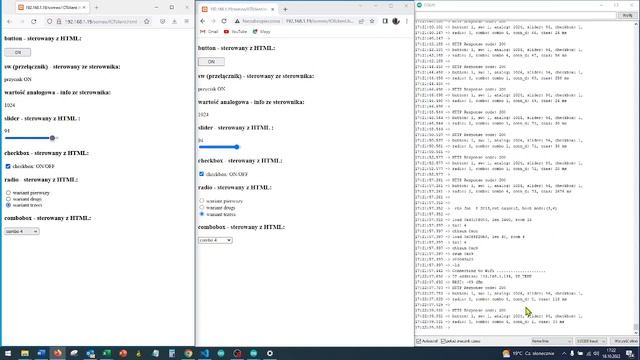The height and width of the screenshot is (360, 640).
Task: Click the ON button in Firefox page
Action: [x=18, y=52]
